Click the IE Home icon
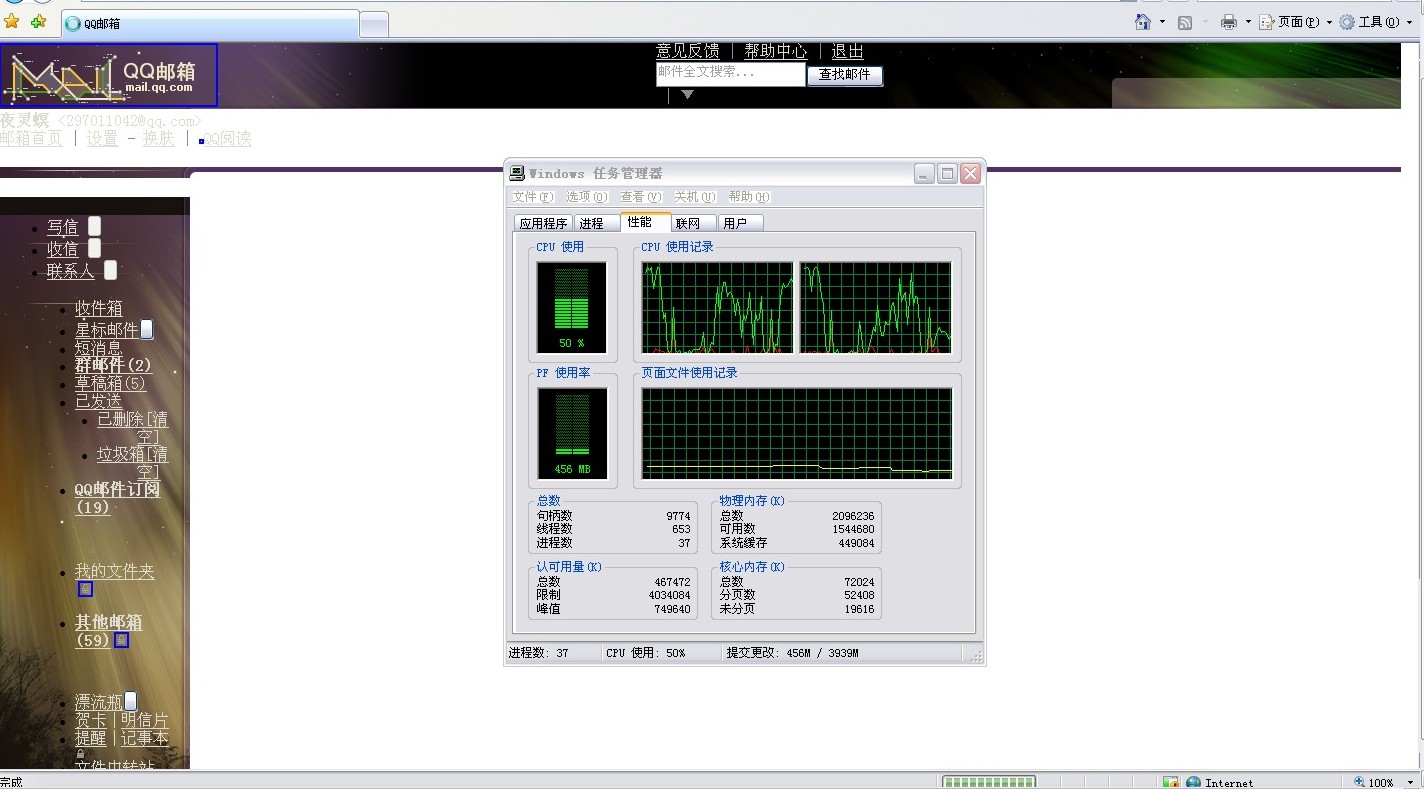This screenshot has height=789, width=1424. point(1143,22)
